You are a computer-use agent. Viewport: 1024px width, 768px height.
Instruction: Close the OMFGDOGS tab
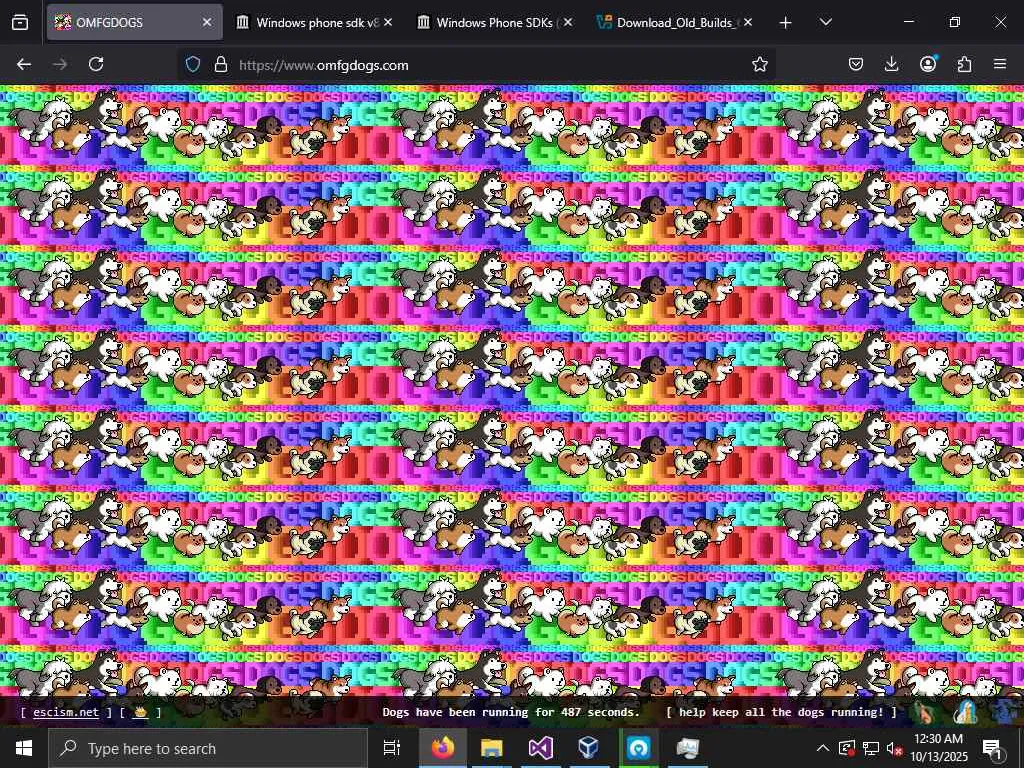click(x=207, y=22)
